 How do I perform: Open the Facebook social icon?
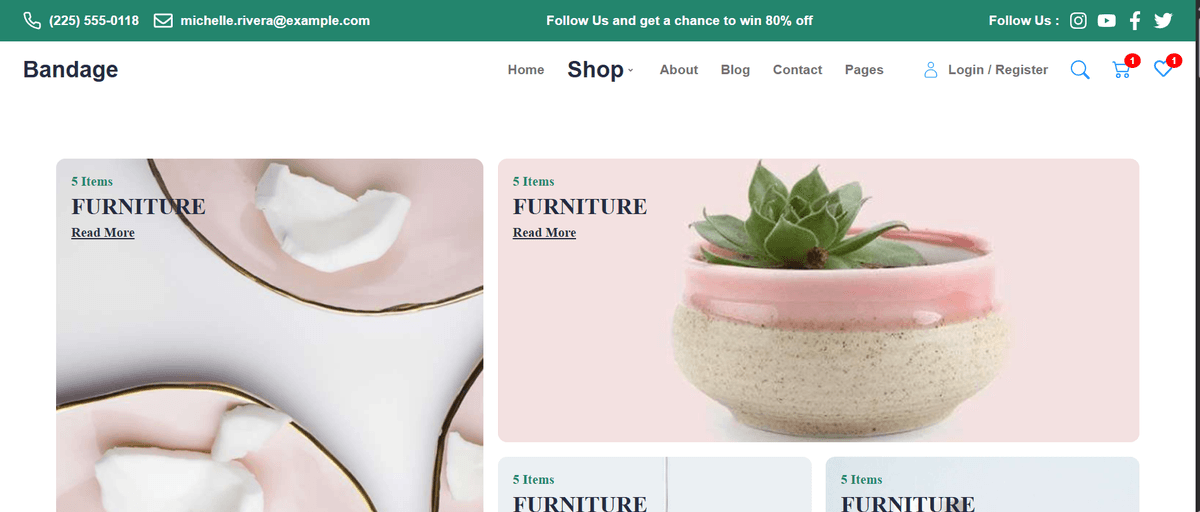[1135, 20]
